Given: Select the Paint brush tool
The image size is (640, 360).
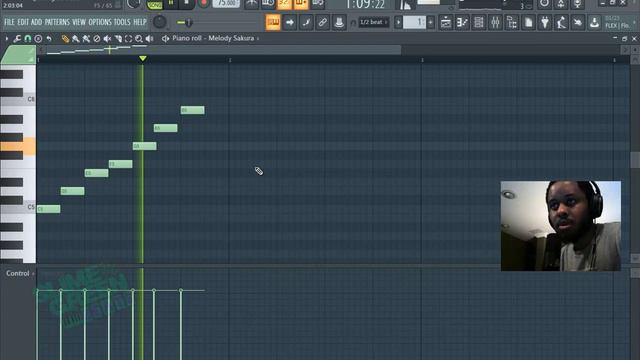Looking at the screenshot, I should tap(76, 39).
